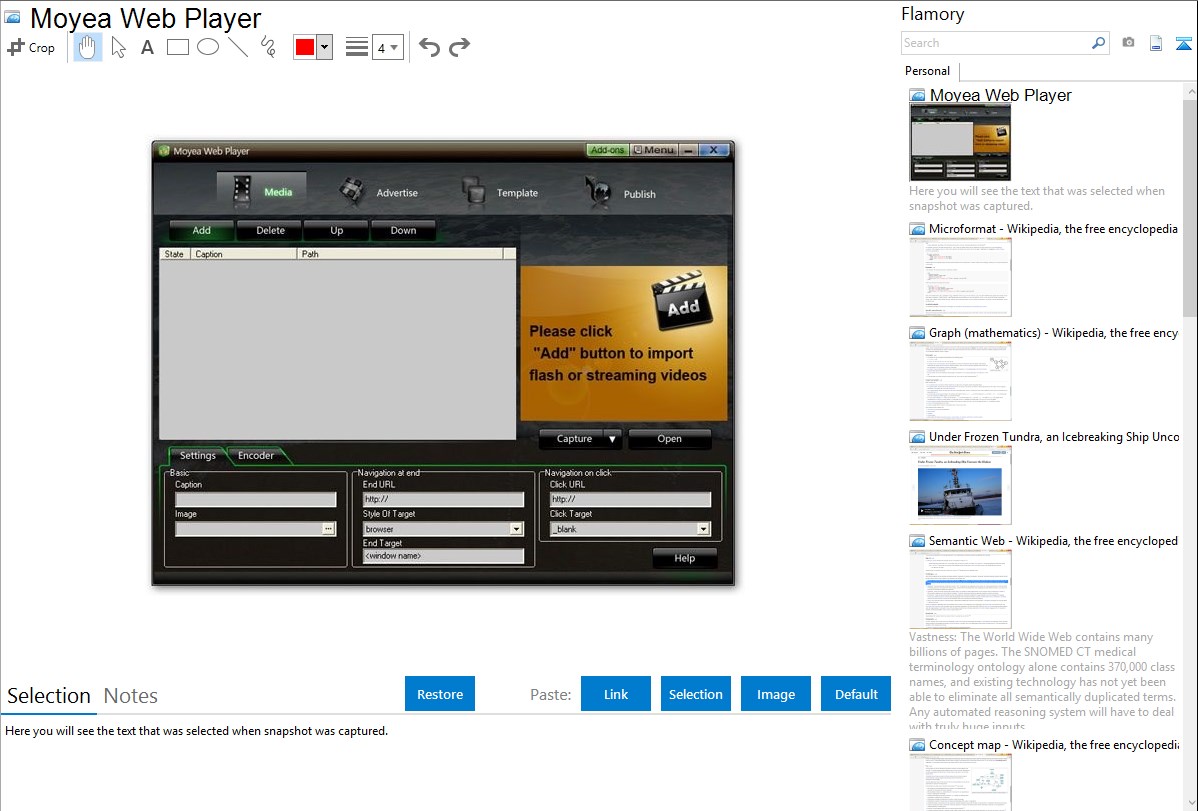Switch to the Notes tab
The height and width of the screenshot is (811, 1198).
(130, 696)
